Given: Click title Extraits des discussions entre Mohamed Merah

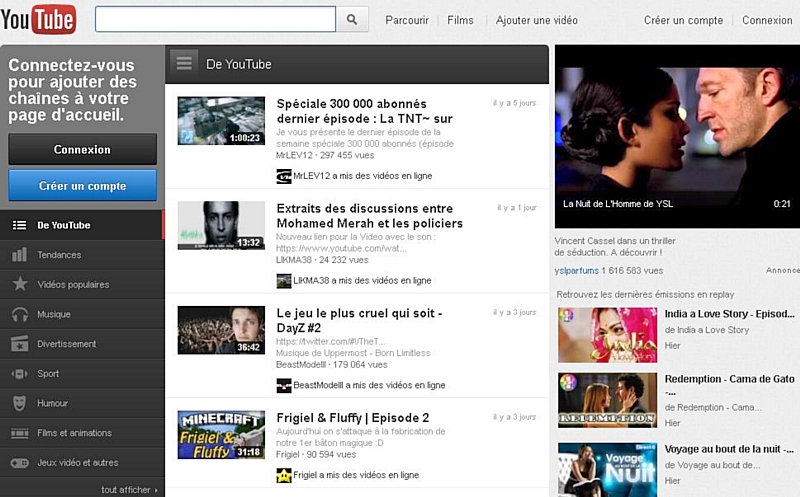Looking at the screenshot, I should [369, 216].
